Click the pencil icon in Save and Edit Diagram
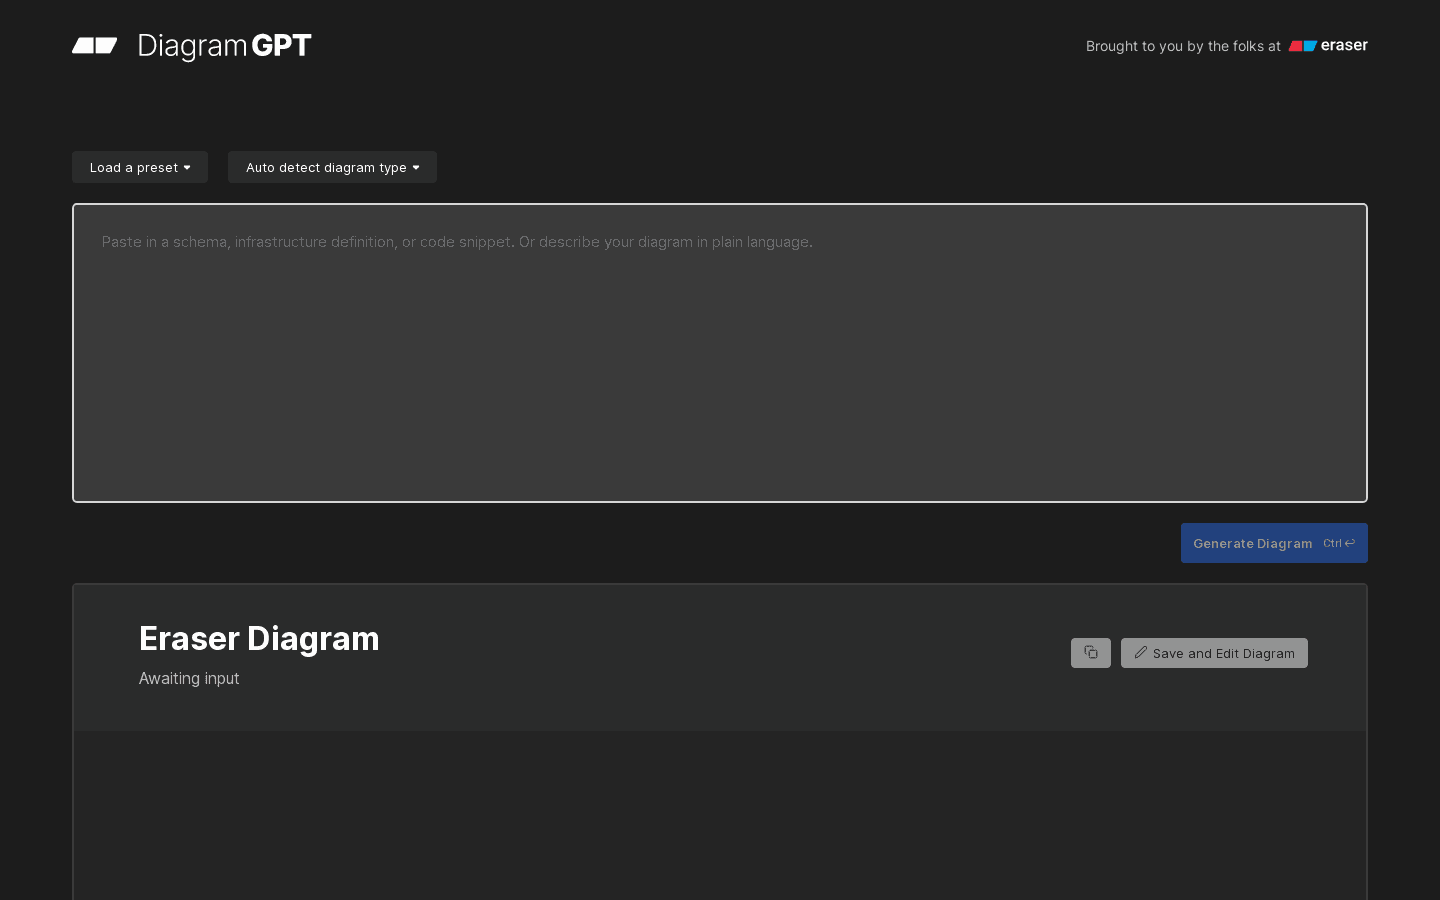The width and height of the screenshot is (1440, 900). [x=1140, y=653]
